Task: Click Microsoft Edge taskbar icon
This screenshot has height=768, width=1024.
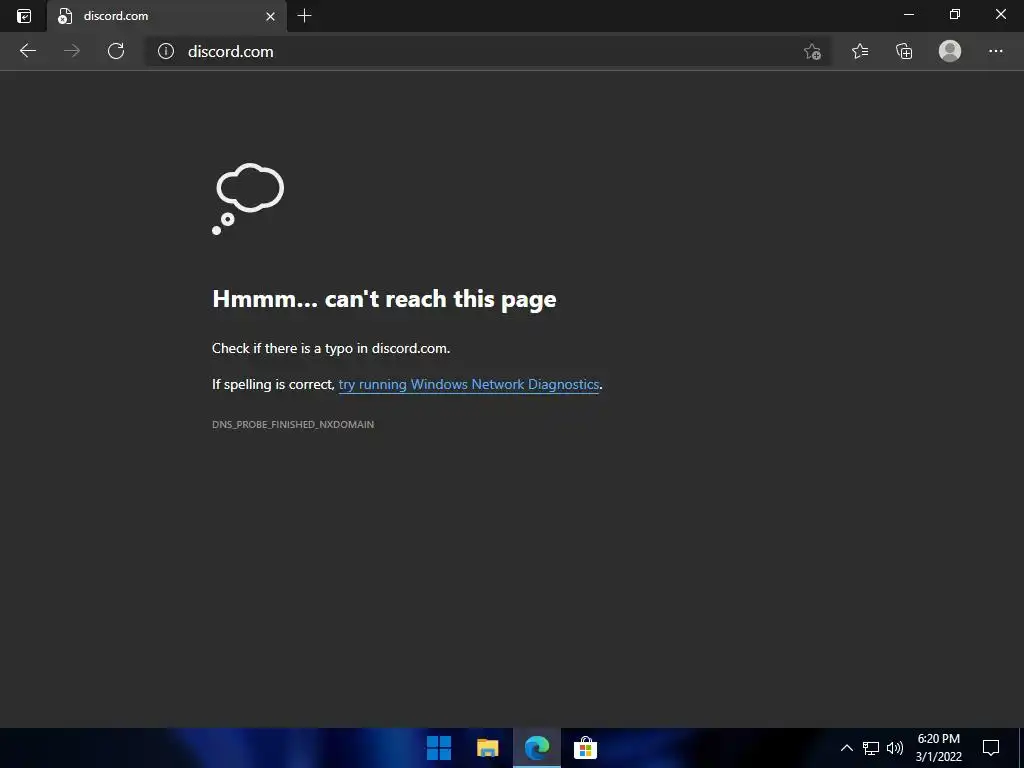Action: (x=537, y=748)
